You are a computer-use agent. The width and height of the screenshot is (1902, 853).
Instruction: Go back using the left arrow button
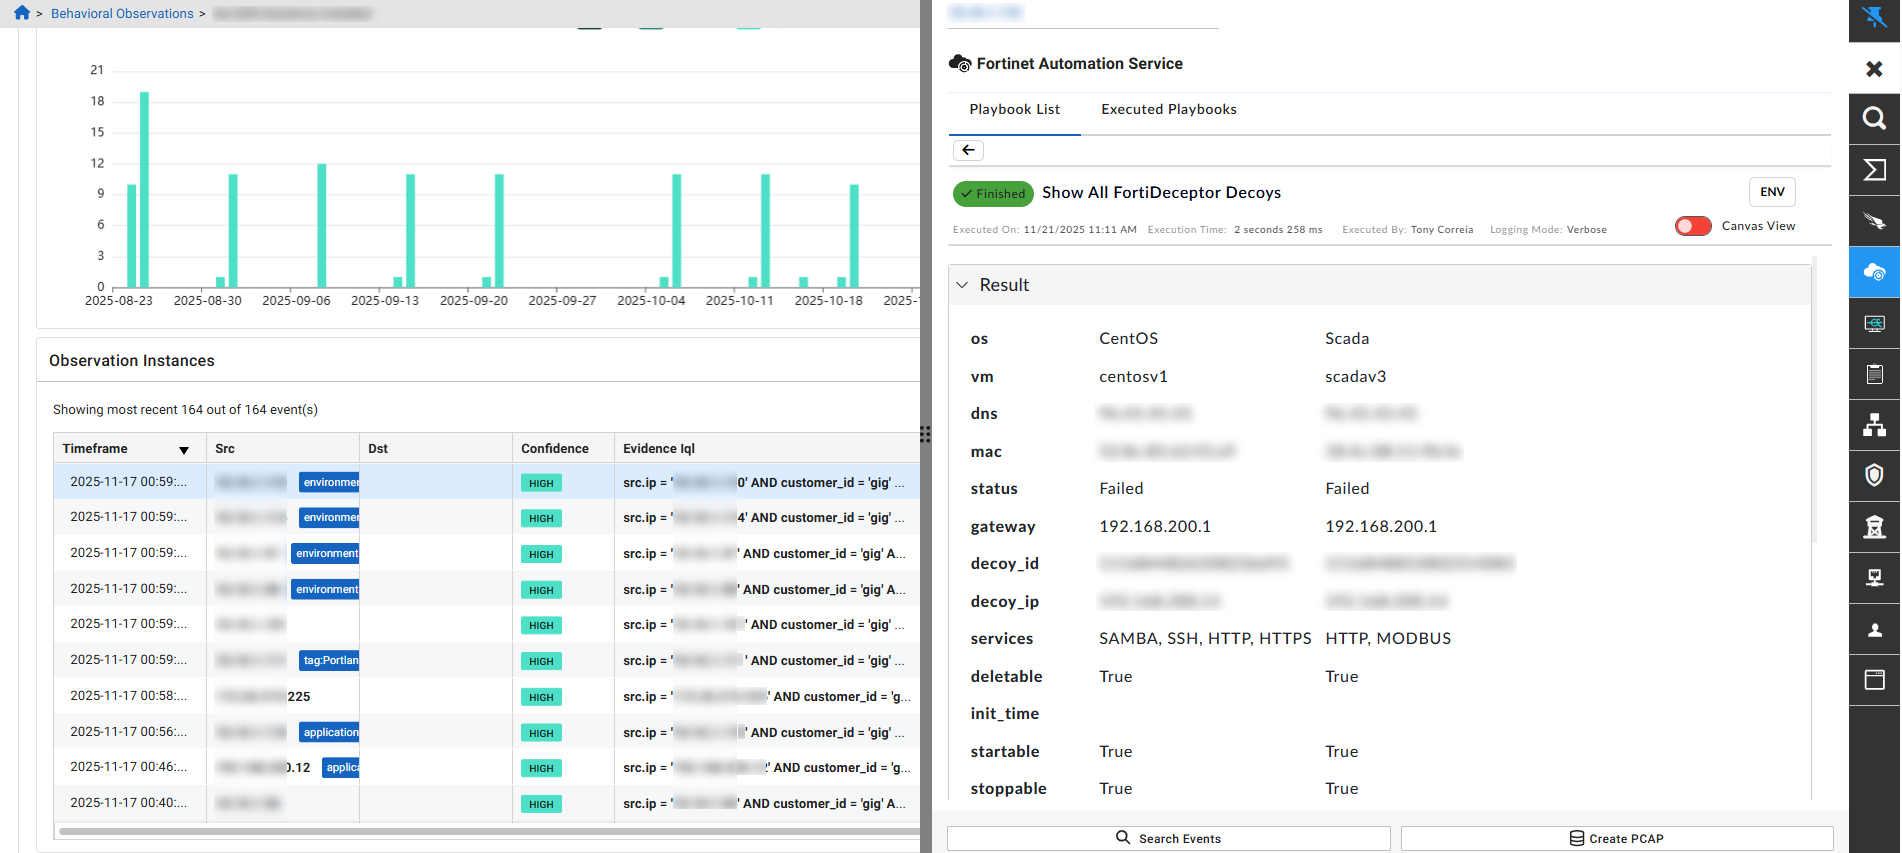click(968, 150)
